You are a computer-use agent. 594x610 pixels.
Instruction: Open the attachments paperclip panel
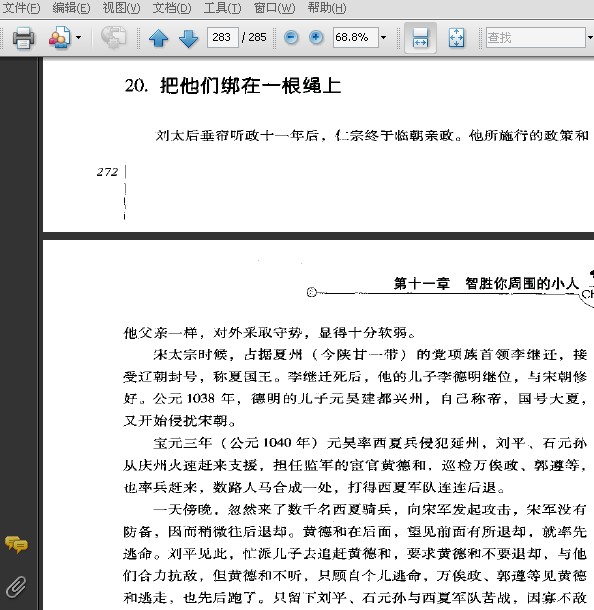pyautogui.click(x=16, y=587)
